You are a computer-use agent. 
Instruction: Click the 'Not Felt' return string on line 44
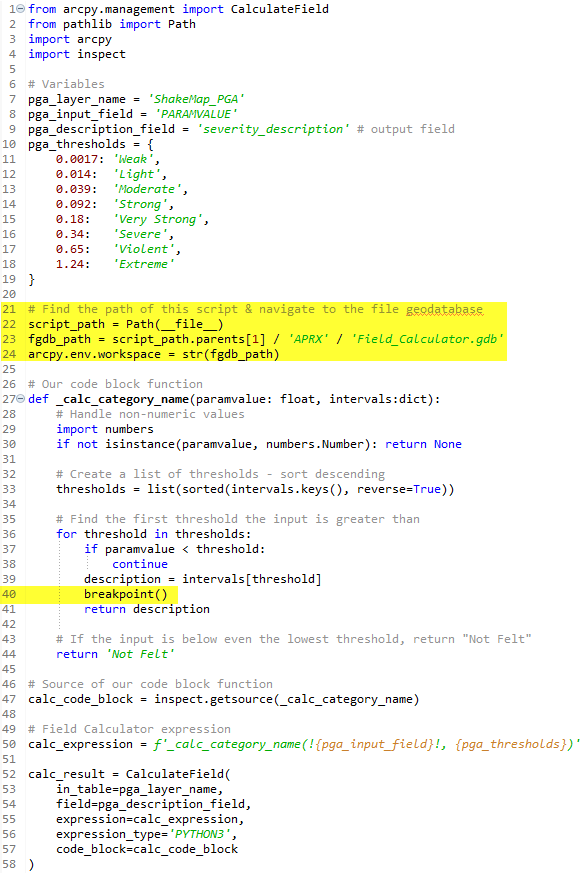[140, 655]
